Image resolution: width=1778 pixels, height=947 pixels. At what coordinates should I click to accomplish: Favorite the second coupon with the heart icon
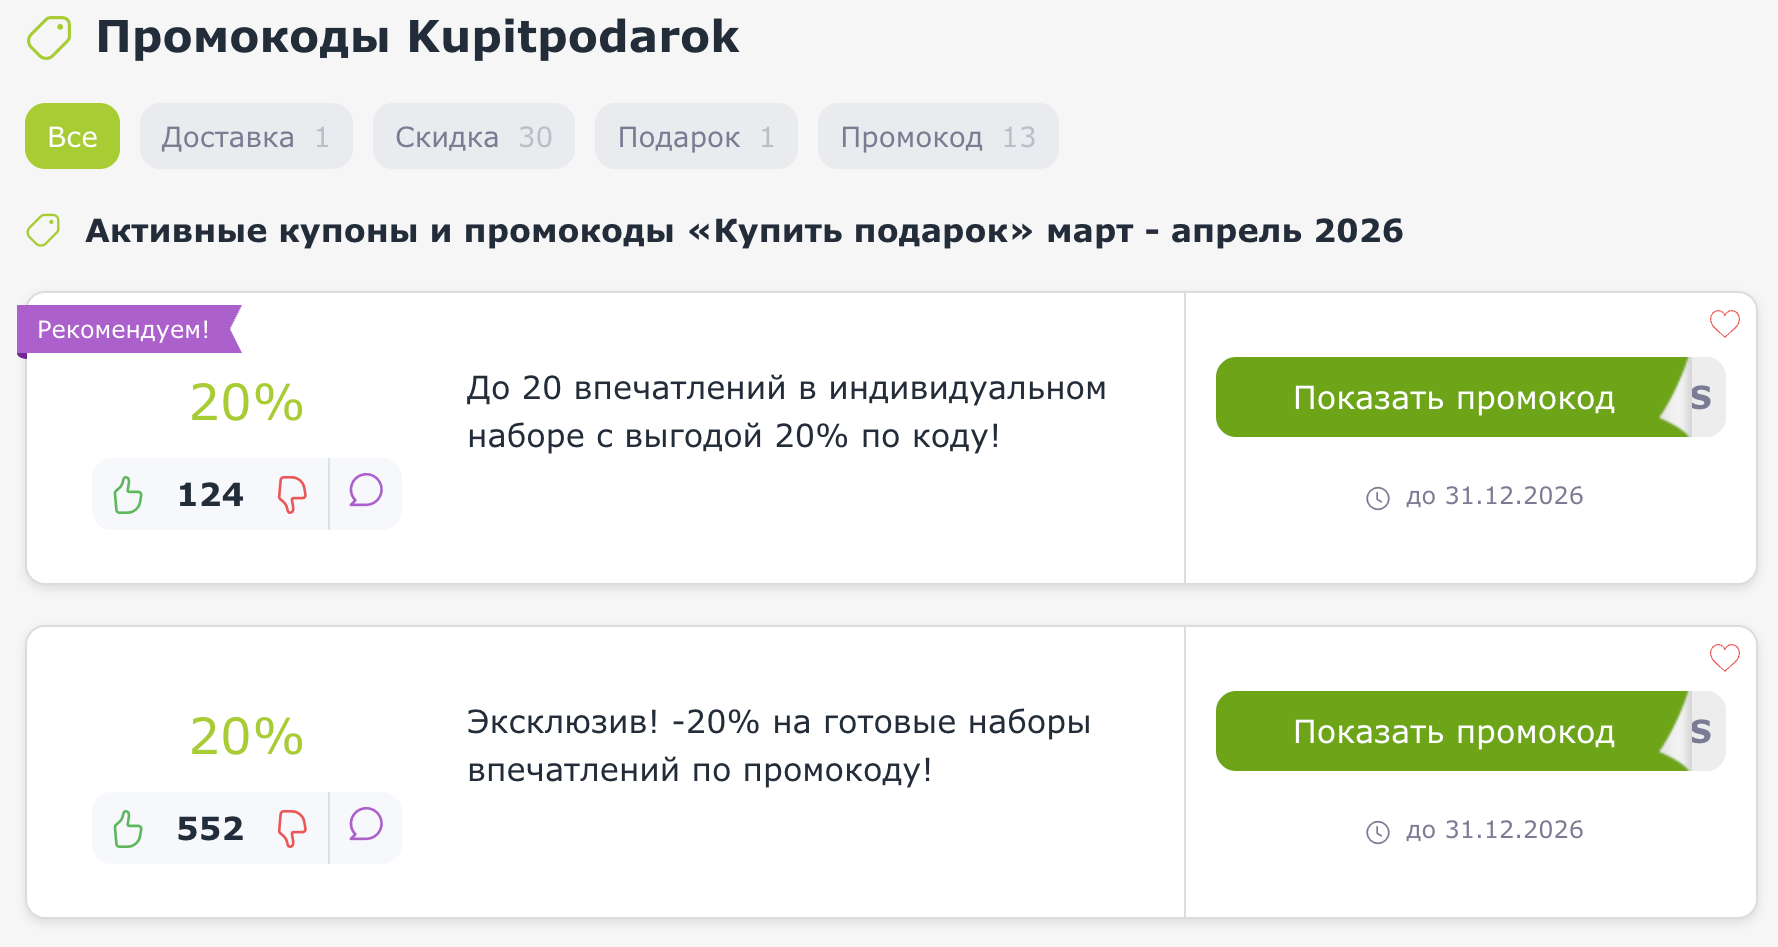pyautogui.click(x=1723, y=657)
